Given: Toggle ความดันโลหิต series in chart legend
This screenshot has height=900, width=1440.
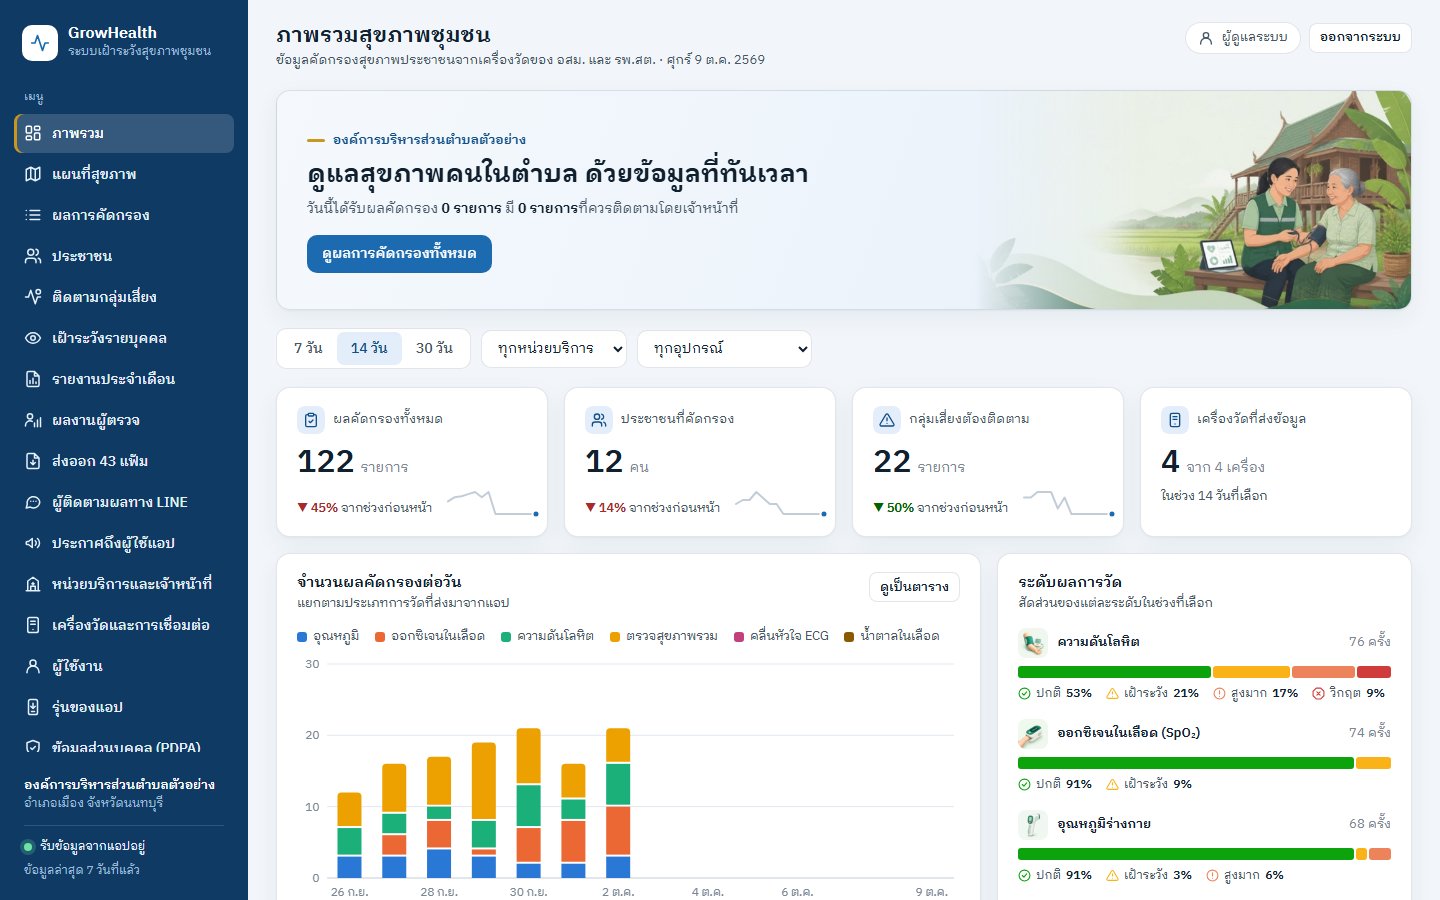Looking at the screenshot, I should (547, 636).
